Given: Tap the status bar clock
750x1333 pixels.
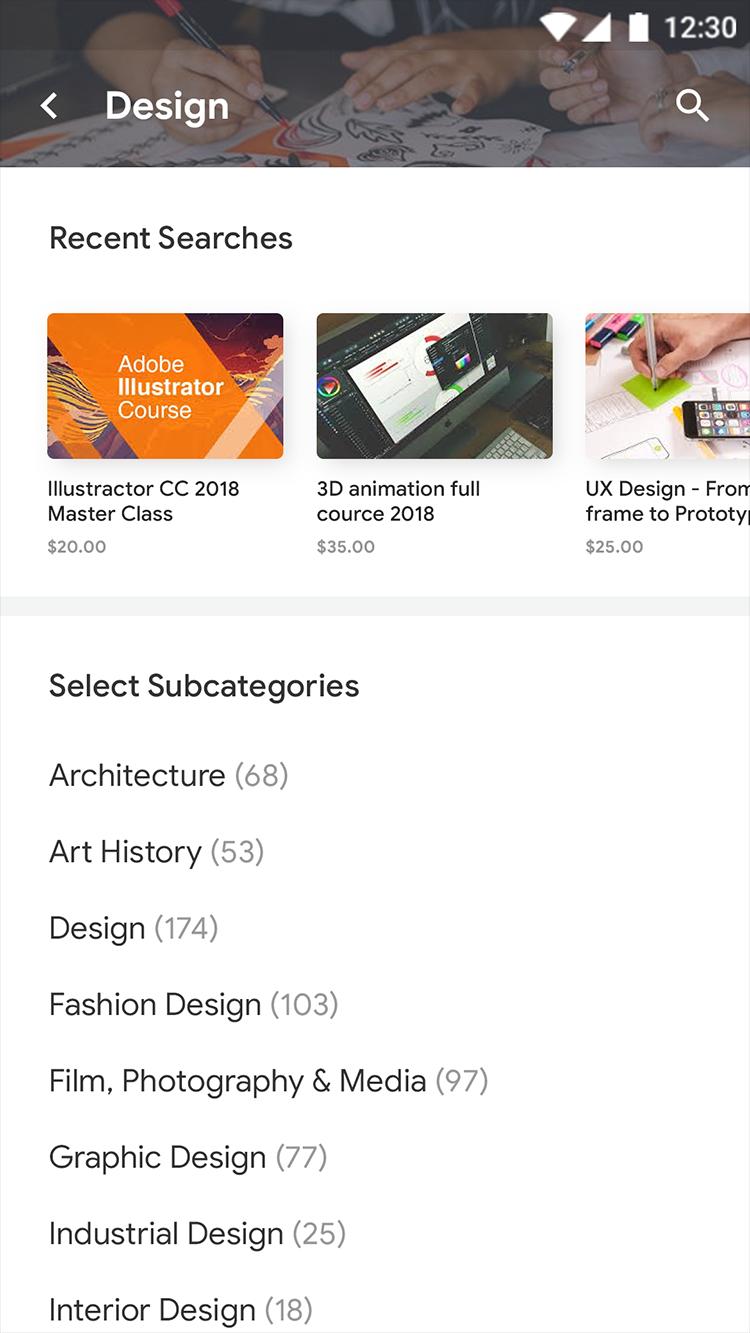Looking at the screenshot, I should click(700, 27).
